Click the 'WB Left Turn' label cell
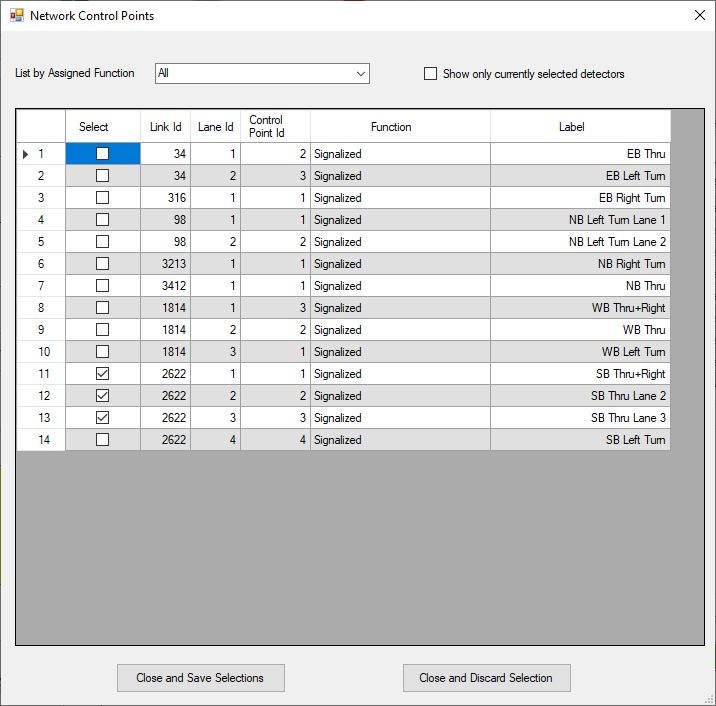The image size is (716, 706). 581,352
